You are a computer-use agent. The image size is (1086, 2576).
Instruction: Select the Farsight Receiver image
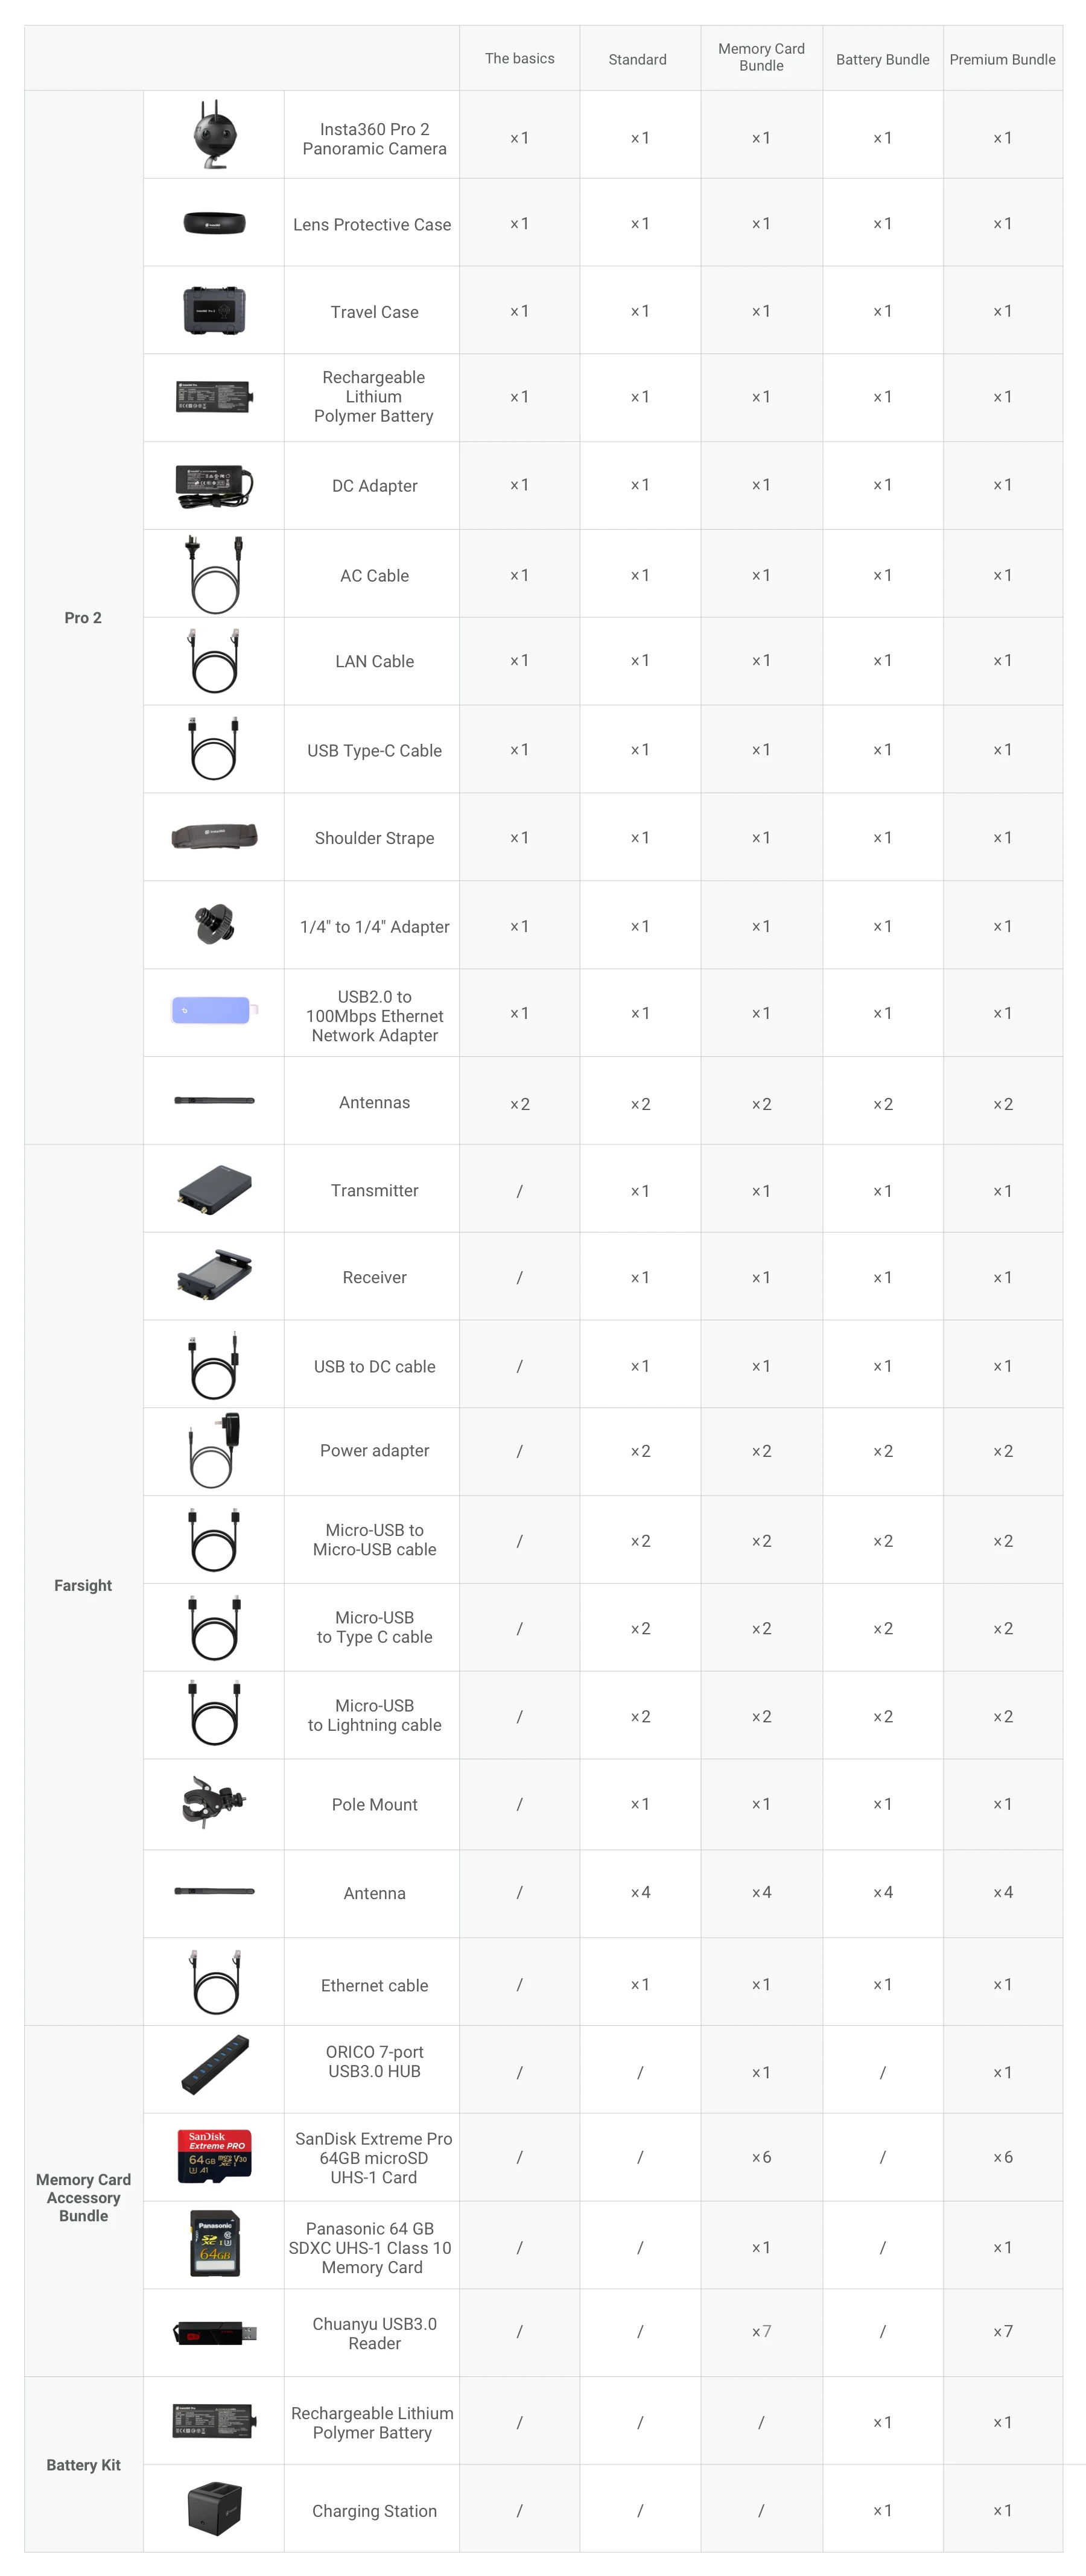click(214, 1275)
